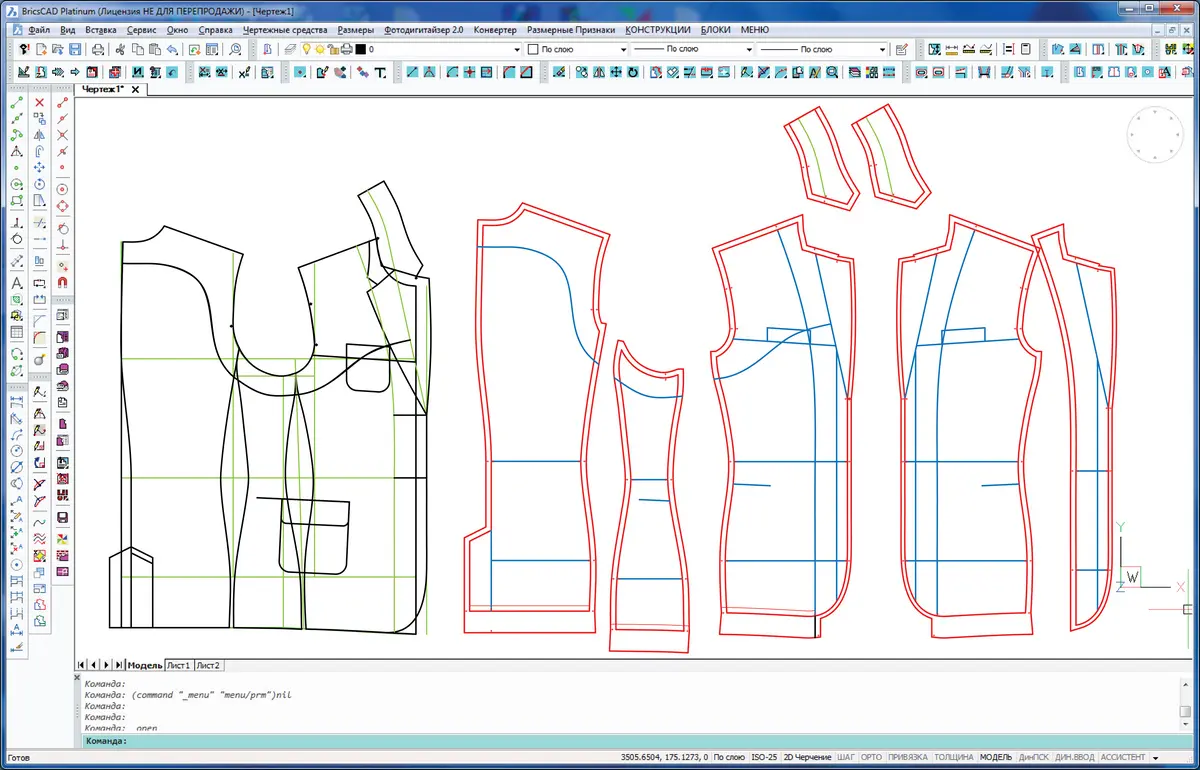Click the black layer color swatch
Screen dimensions: 1200x770
tap(360, 49)
